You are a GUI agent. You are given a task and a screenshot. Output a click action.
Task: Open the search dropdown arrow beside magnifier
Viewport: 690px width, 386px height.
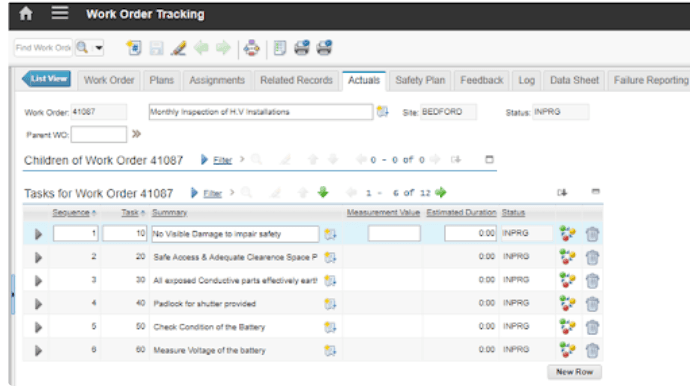pyautogui.click(x=99, y=48)
